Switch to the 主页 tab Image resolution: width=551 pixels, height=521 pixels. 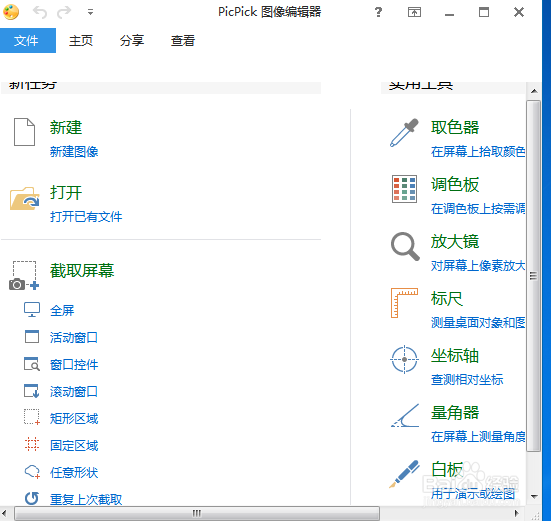coord(81,40)
